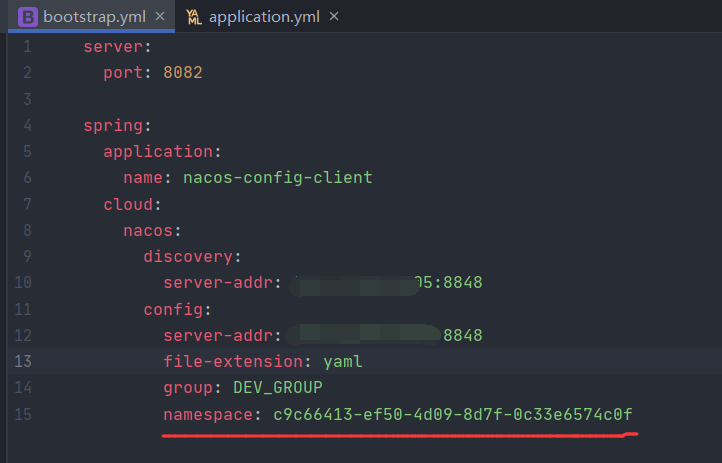Click the port value 8082

[183, 72]
